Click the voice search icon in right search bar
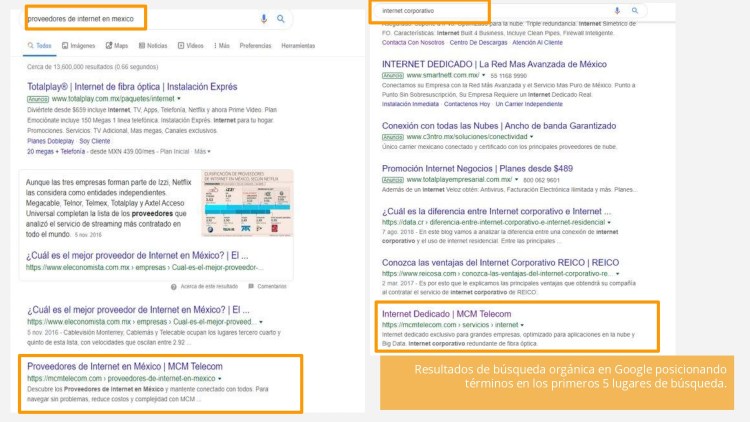This screenshot has height=422, width=750. click(x=615, y=10)
